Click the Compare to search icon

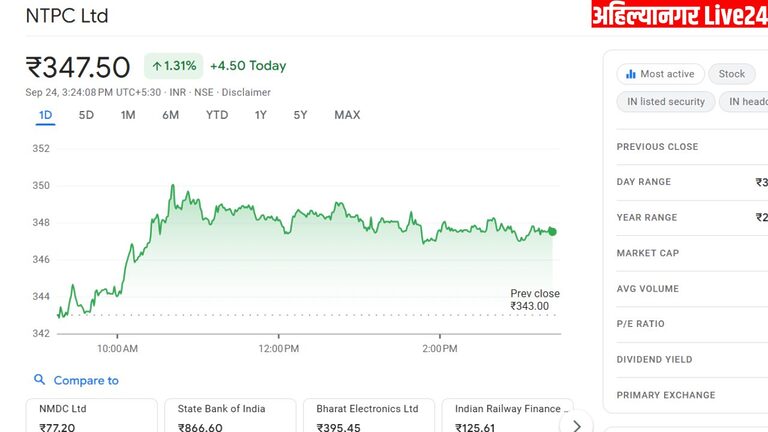(40, 380)
